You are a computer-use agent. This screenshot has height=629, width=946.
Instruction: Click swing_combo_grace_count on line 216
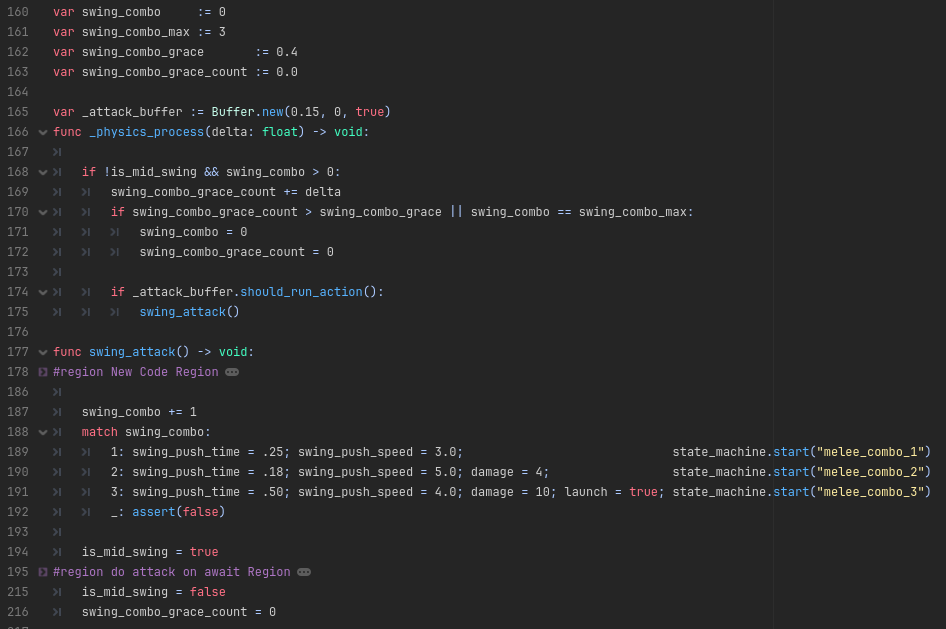coord(164,612)
